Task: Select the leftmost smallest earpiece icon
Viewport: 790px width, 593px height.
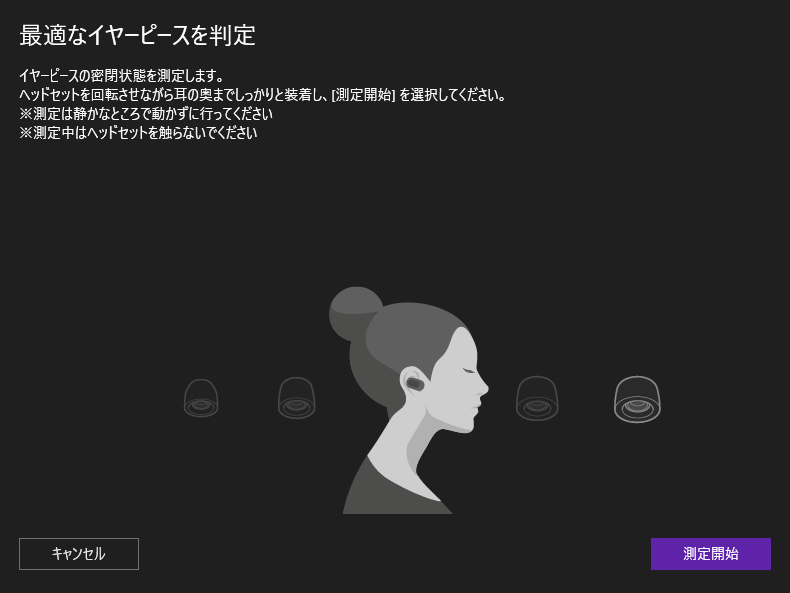Action: [x=201, y=398]
